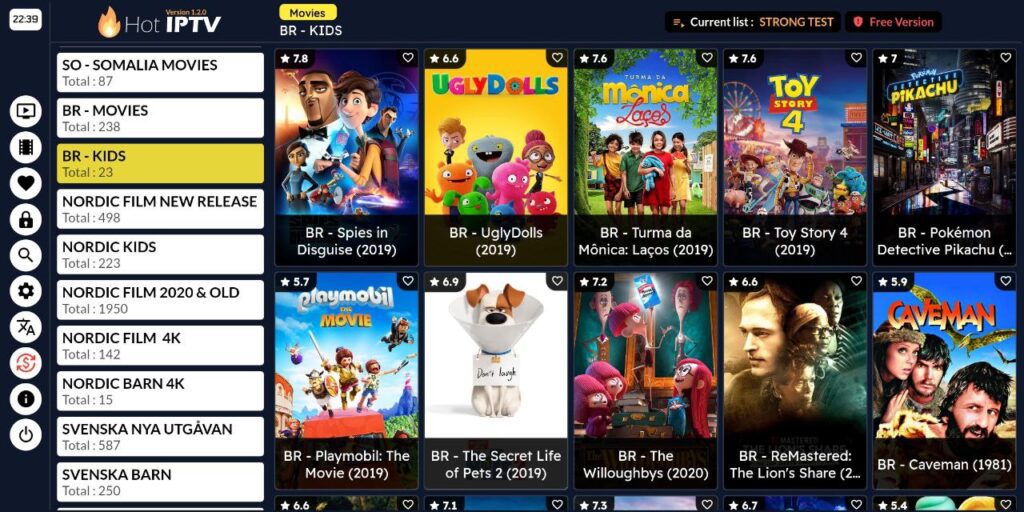Click the Current list STRONG TEST button
The image size is (1024, 512).
coord(753,22)
